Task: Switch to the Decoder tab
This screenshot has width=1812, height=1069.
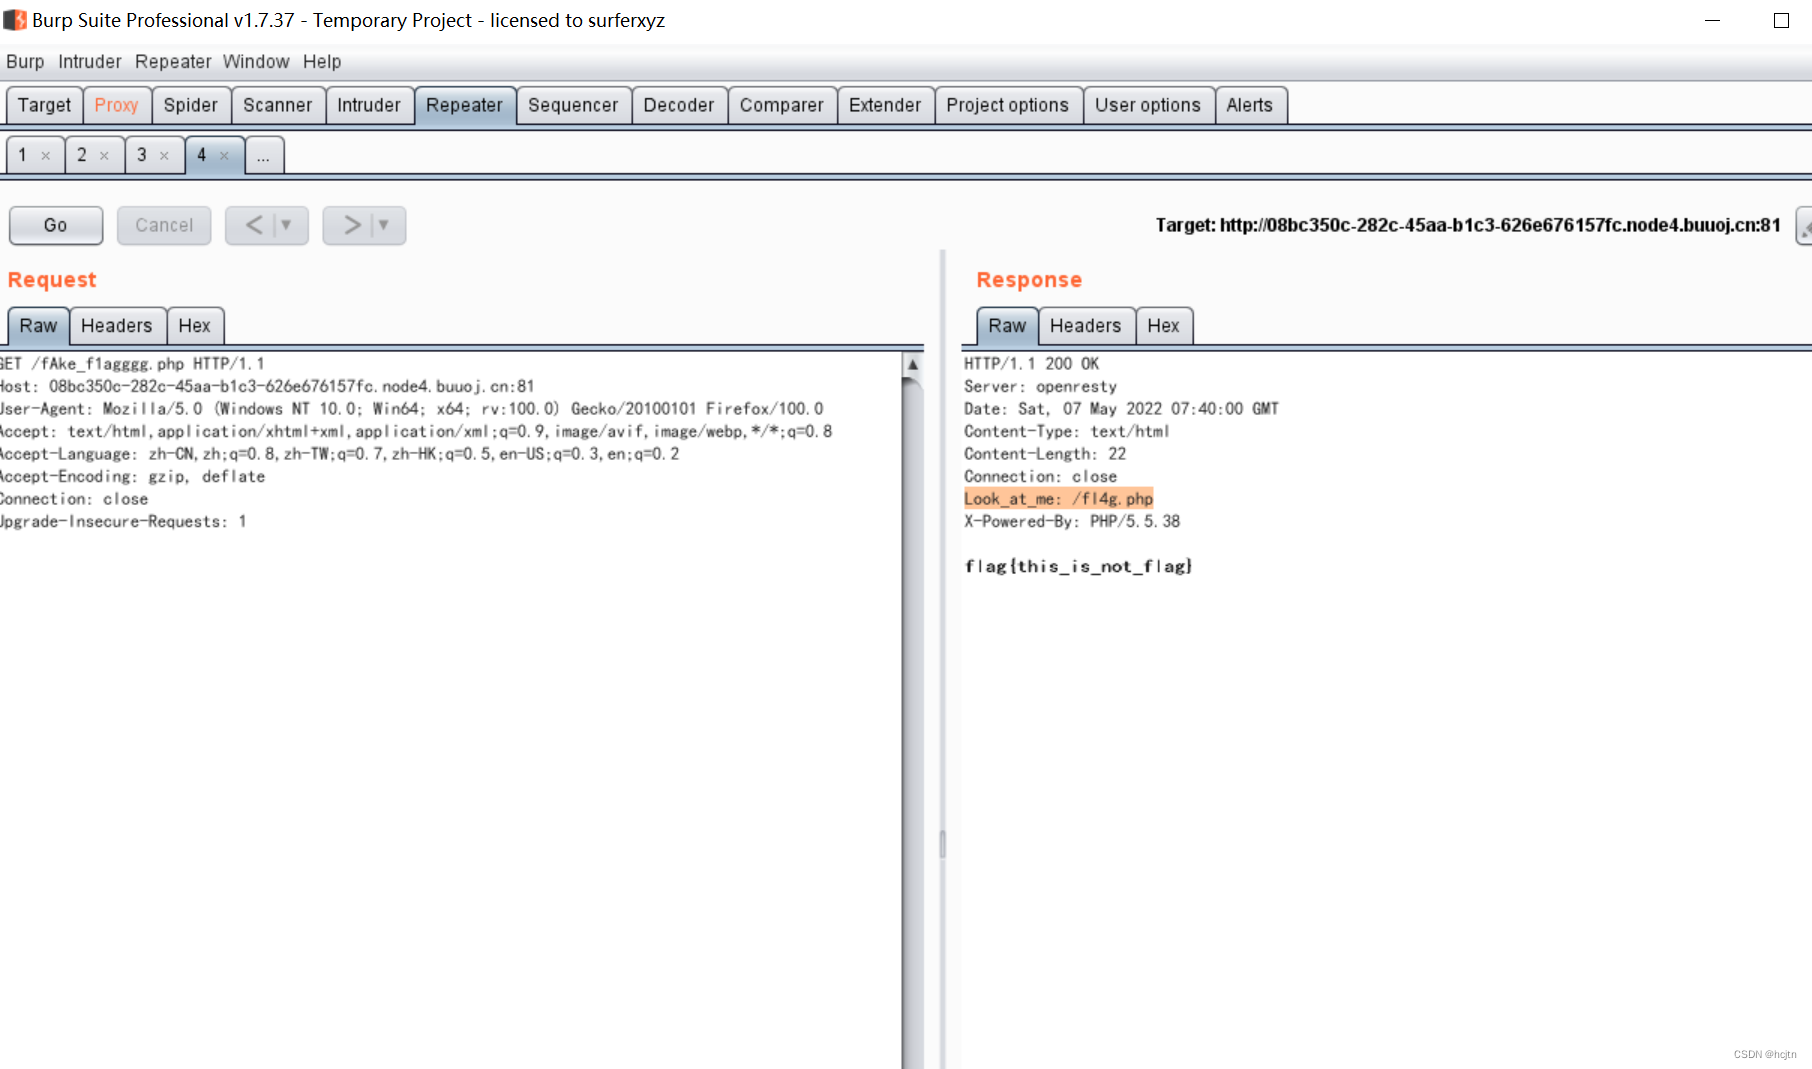Action: tap(678, 105)
